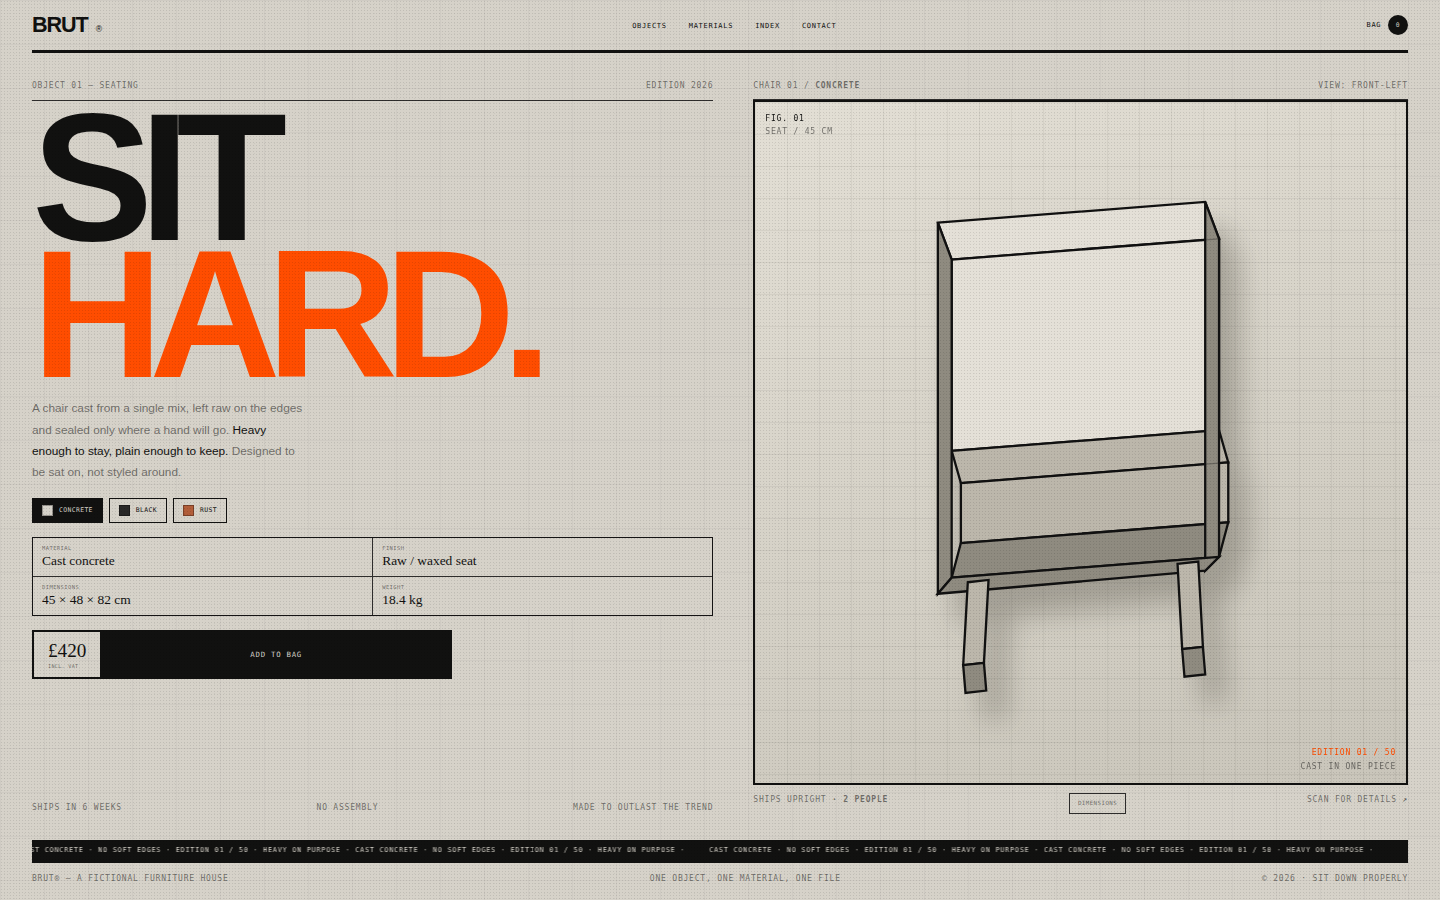Viewport: 1440px width, 900px height.
Task: Click the Raw / waxed seat cell
Action: (542, 557)
